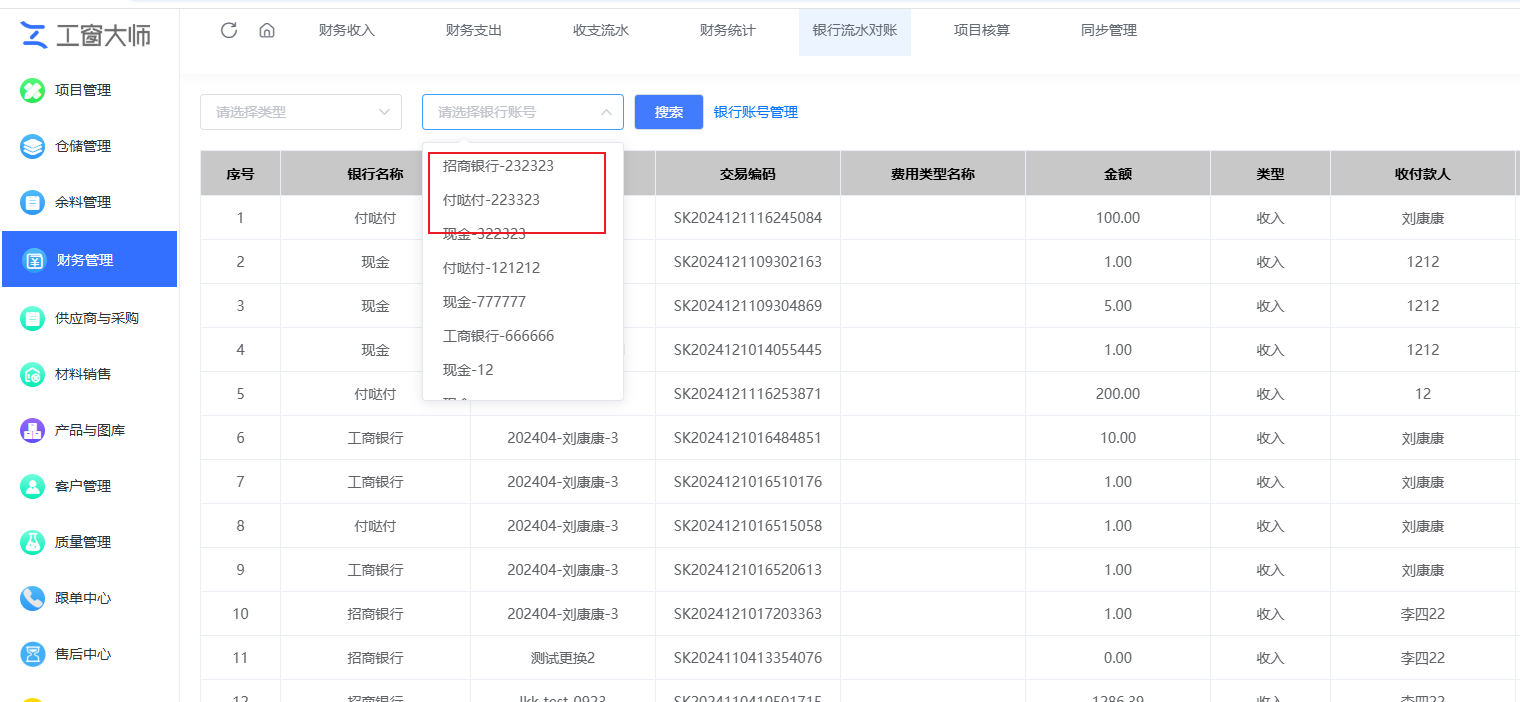
Task: Open 仓储管理 sidebar icon
Action: pyautogui.click(x=33, y=146)
